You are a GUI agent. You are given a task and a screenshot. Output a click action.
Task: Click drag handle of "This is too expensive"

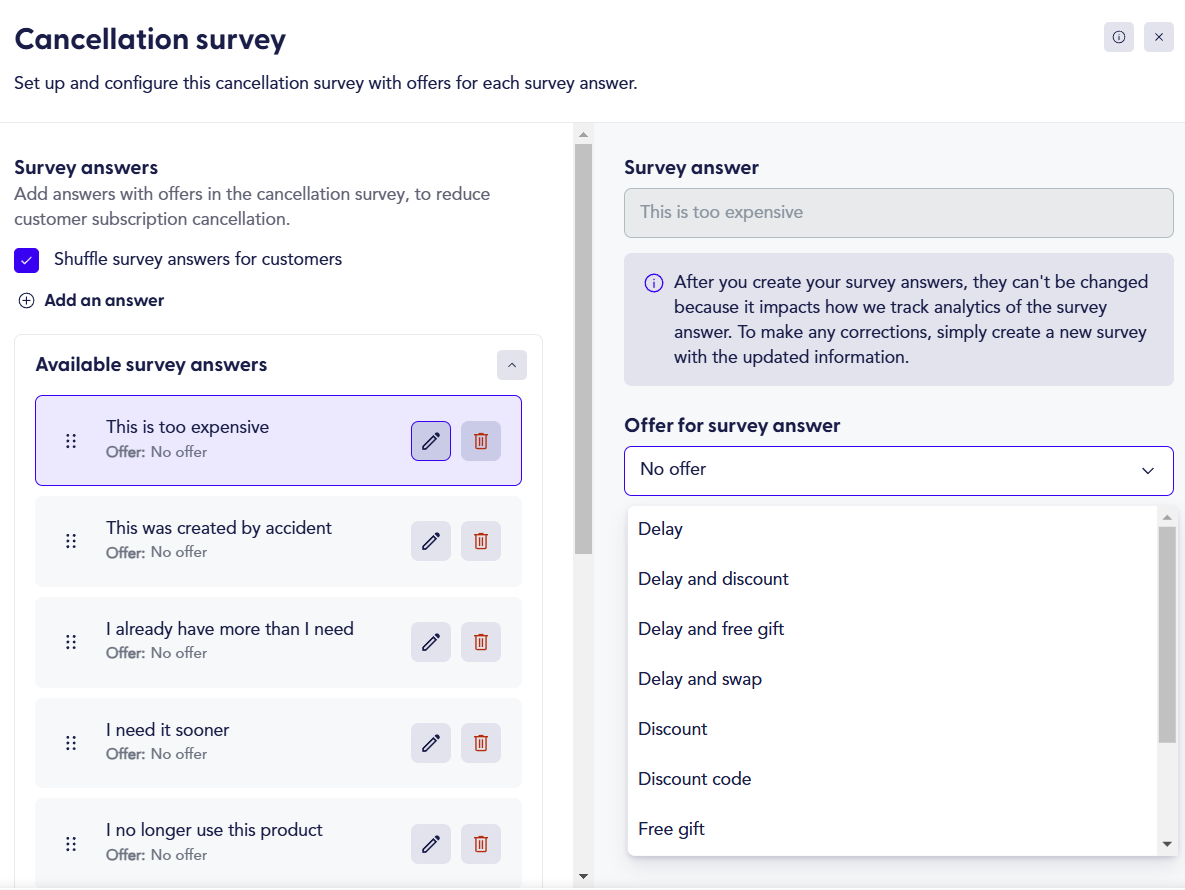click(x=71, y=440)
